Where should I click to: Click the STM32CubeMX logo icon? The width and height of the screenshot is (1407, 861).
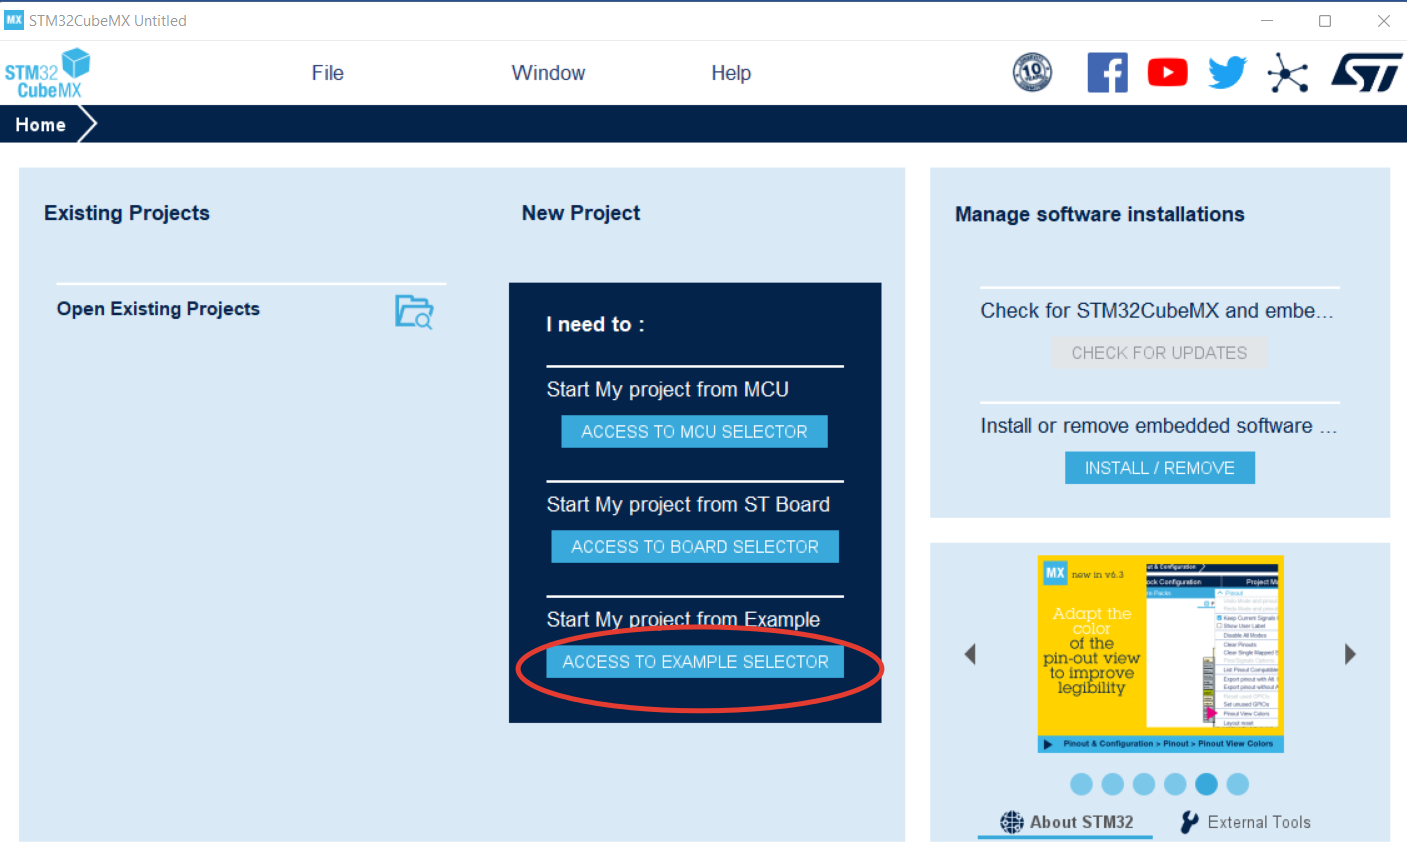(47, 73)
